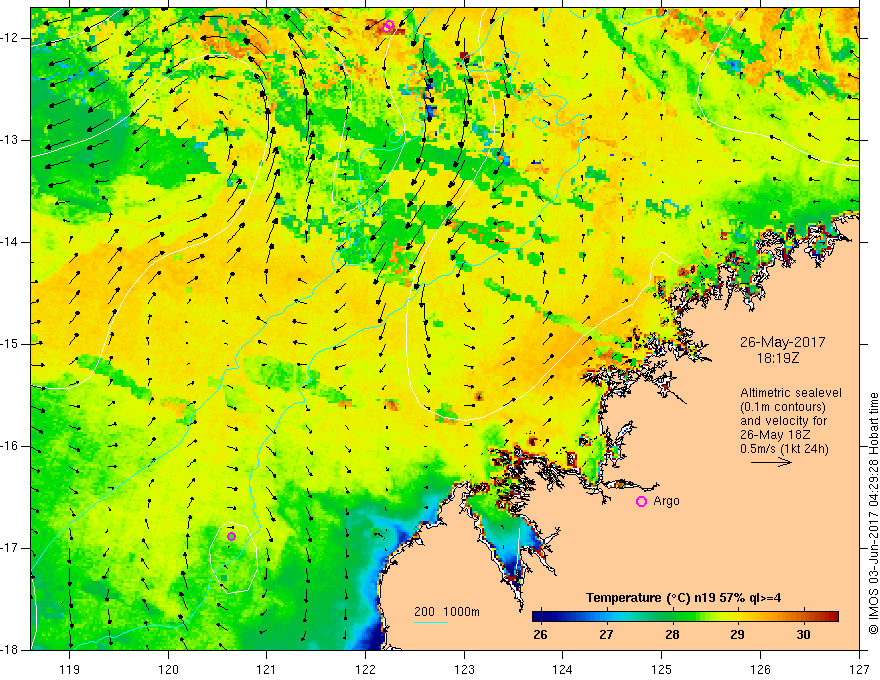This screenshot has width=880, height=680.
Task: Click the colorbar tick label '29'
Action: 737,635
